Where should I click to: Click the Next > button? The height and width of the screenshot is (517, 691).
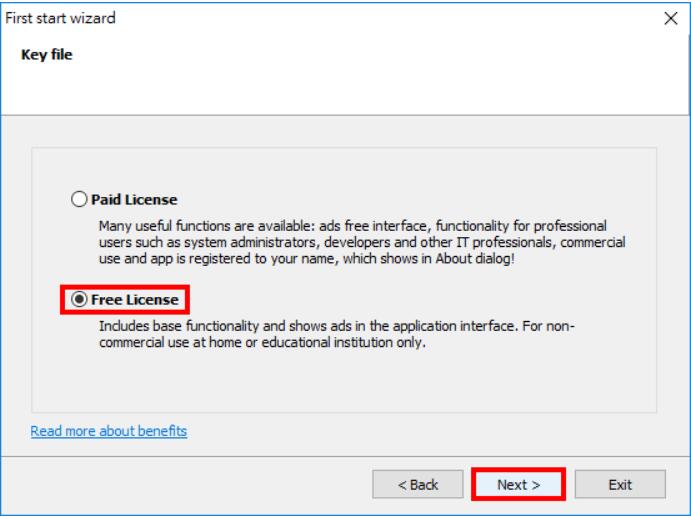pos(518,484)
